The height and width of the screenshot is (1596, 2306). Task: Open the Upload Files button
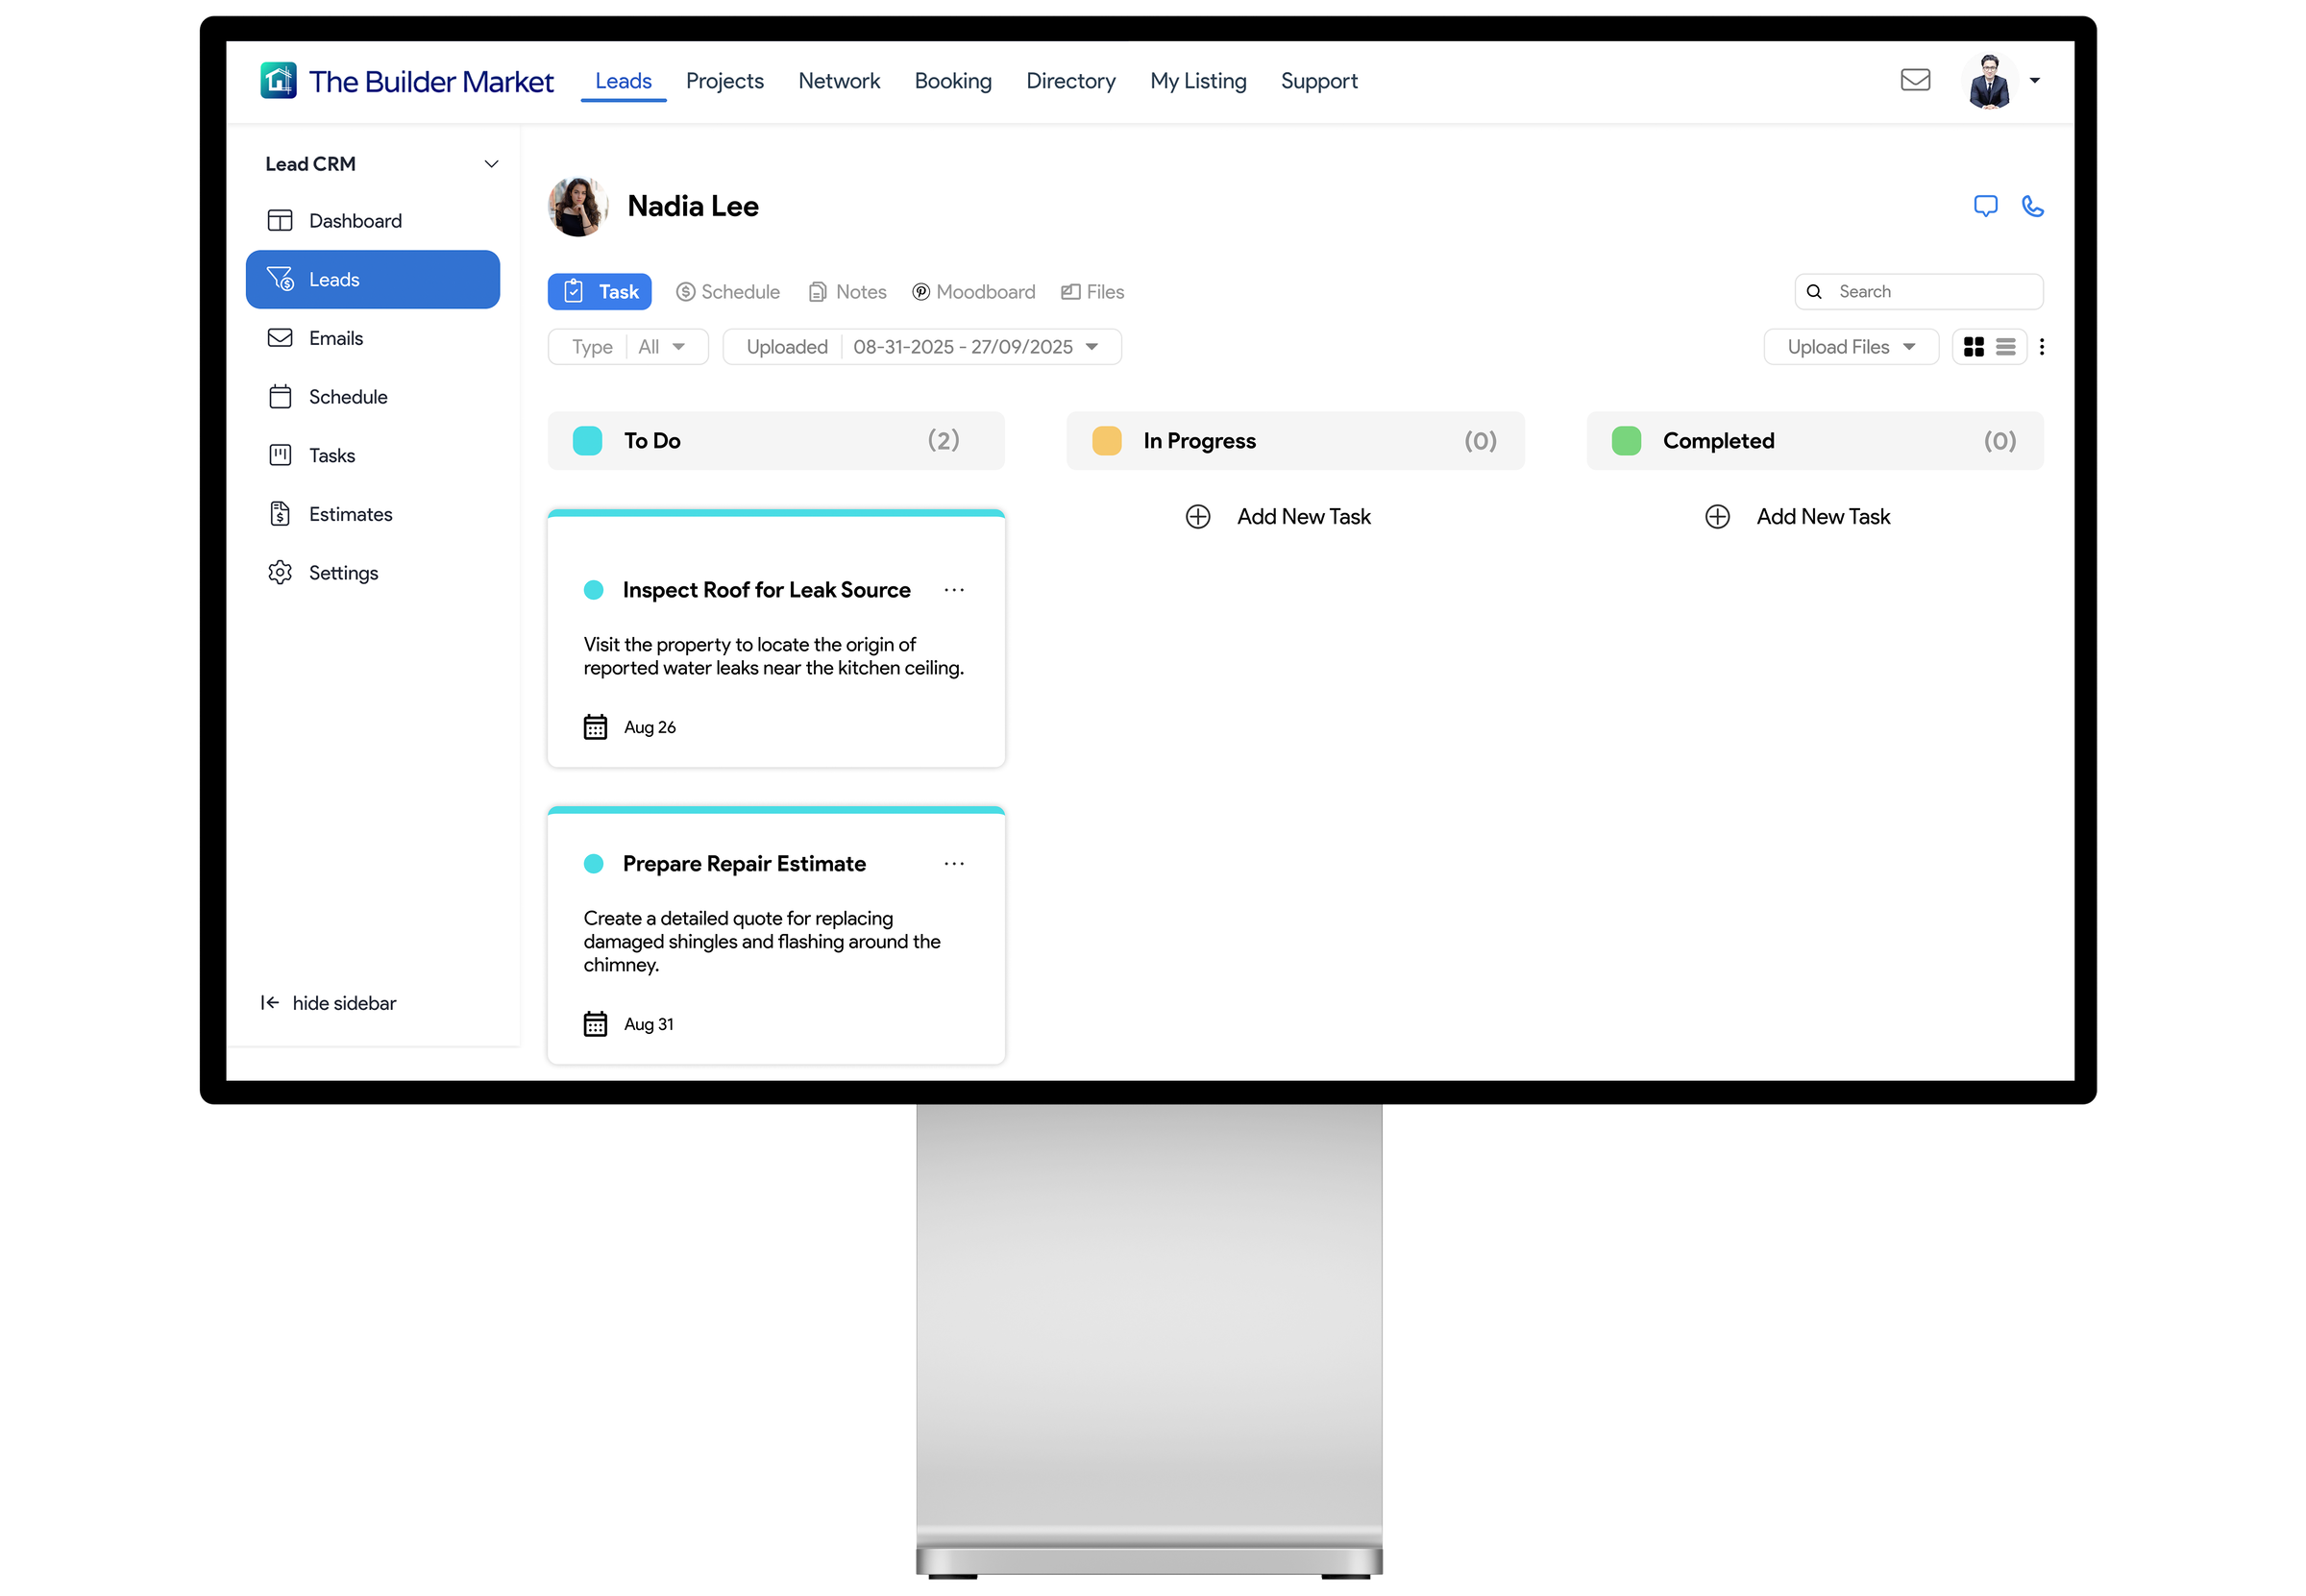tap(1850, 347)
